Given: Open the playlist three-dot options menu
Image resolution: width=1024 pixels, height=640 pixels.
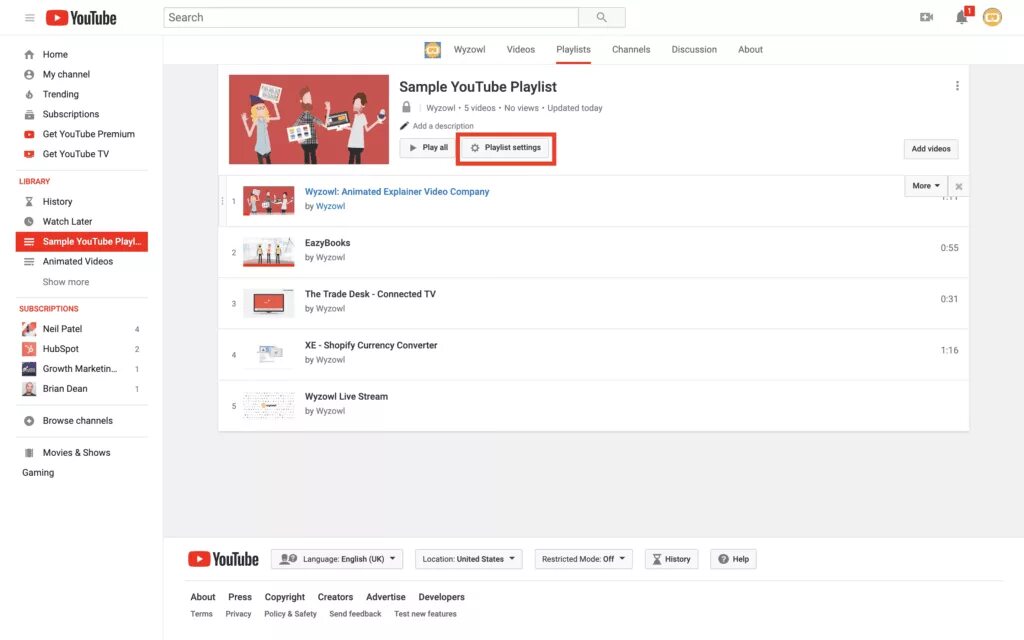Looking at the screenshot, I should coord(957,86).
